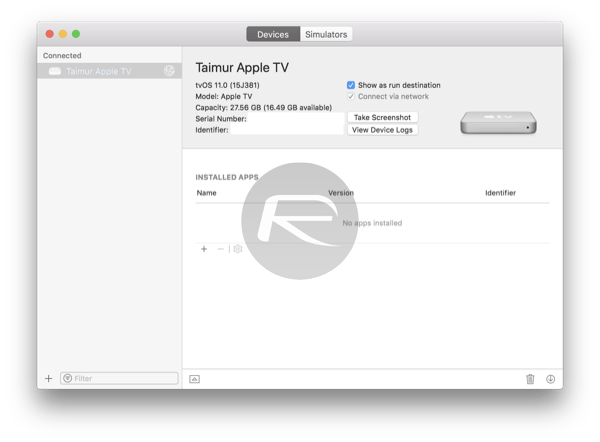This screenshot has width=600, height=442.
Task: Click the Taimur Apple TV title heading
Action: (x=242, y=67)
